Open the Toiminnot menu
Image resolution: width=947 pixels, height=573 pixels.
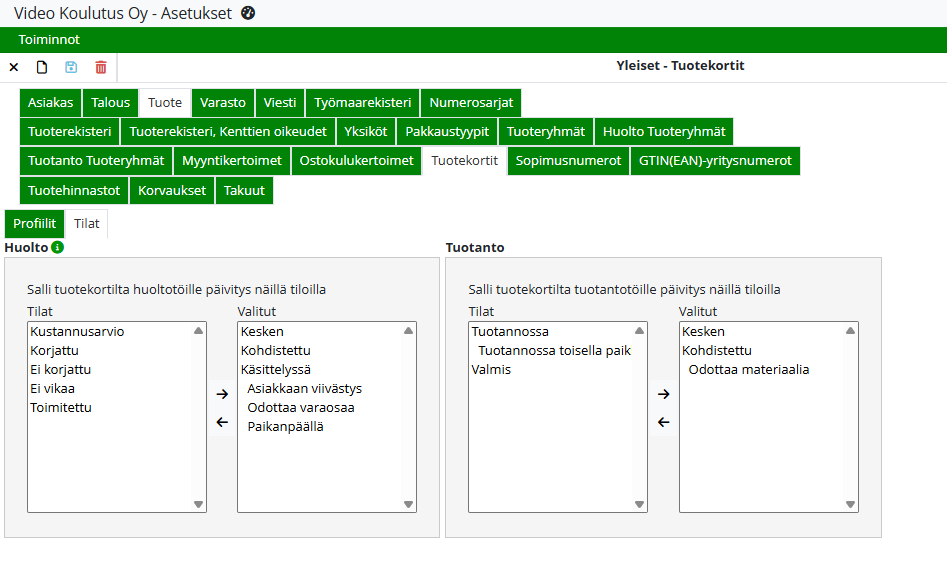tap(49, 40)
